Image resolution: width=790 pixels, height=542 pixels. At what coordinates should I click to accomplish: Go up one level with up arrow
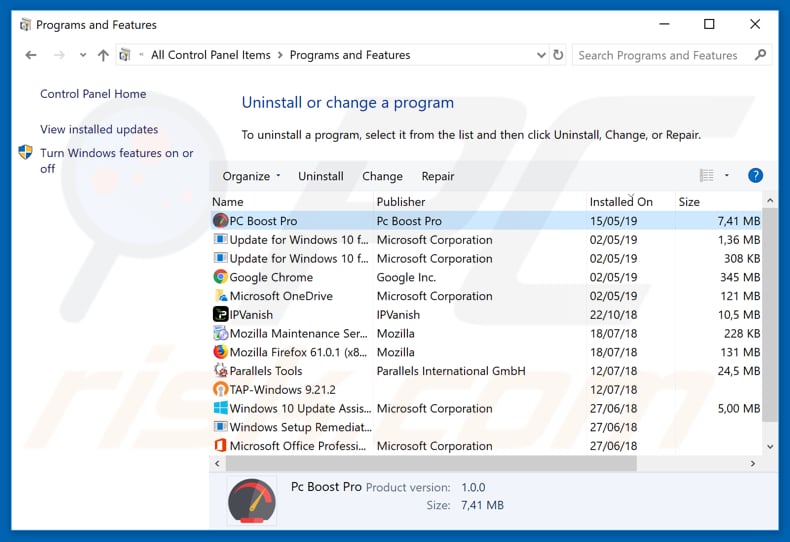tap(103, 55)
